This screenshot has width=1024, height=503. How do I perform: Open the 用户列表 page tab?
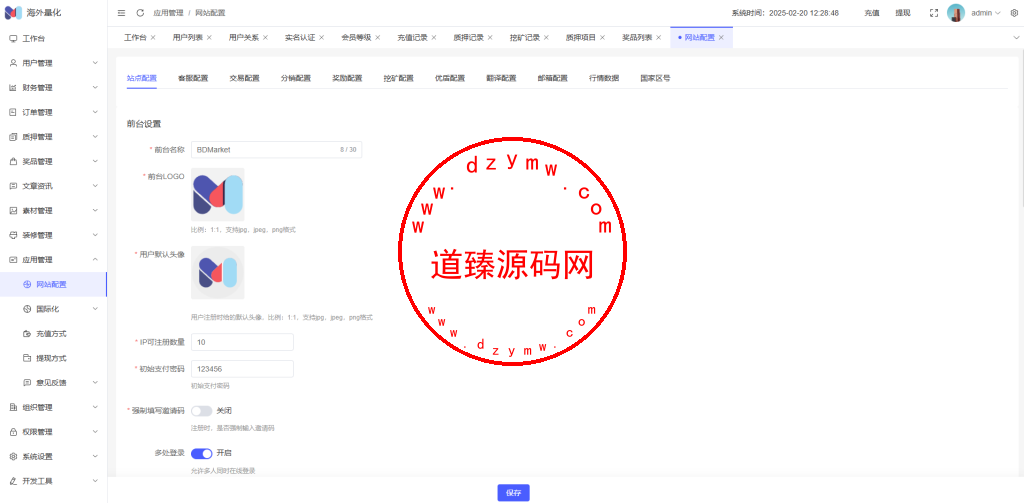[x=187, y=38]
